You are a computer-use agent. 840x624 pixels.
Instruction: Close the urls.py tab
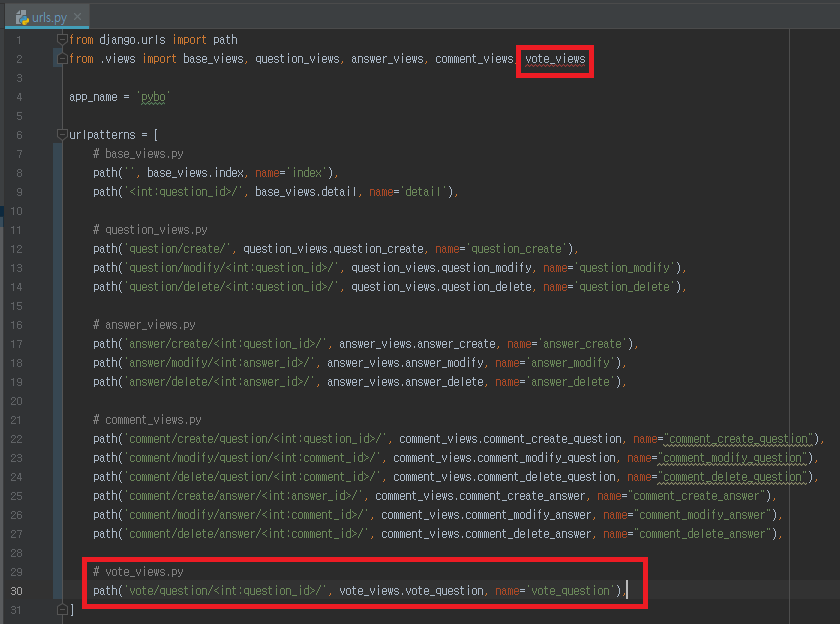tap(78, 17)
